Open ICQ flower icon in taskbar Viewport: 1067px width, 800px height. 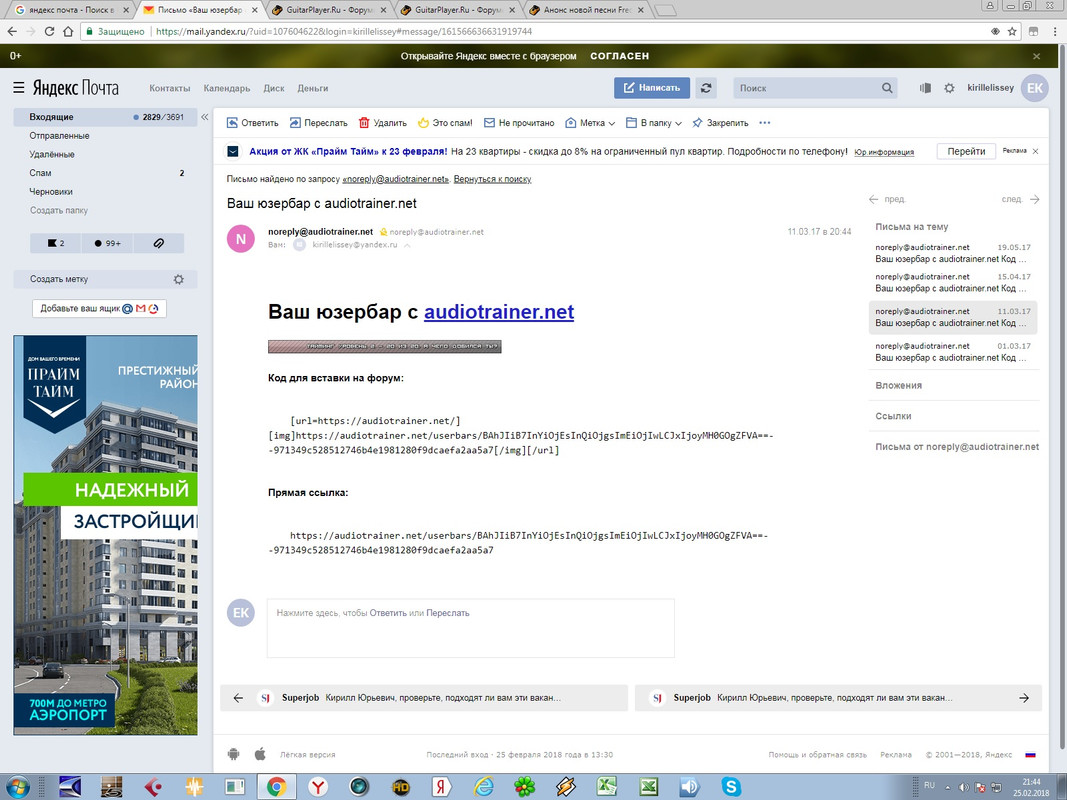click(x=524, y=787)
